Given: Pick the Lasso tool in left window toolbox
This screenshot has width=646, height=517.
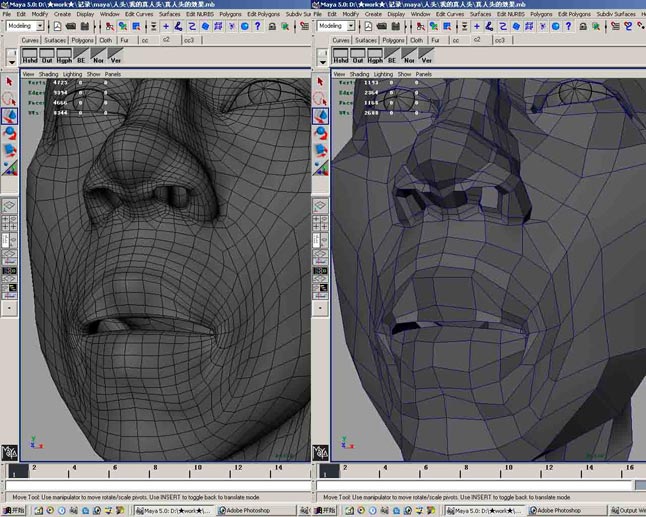Looking at the screenshot, I should tap(9, 99).
